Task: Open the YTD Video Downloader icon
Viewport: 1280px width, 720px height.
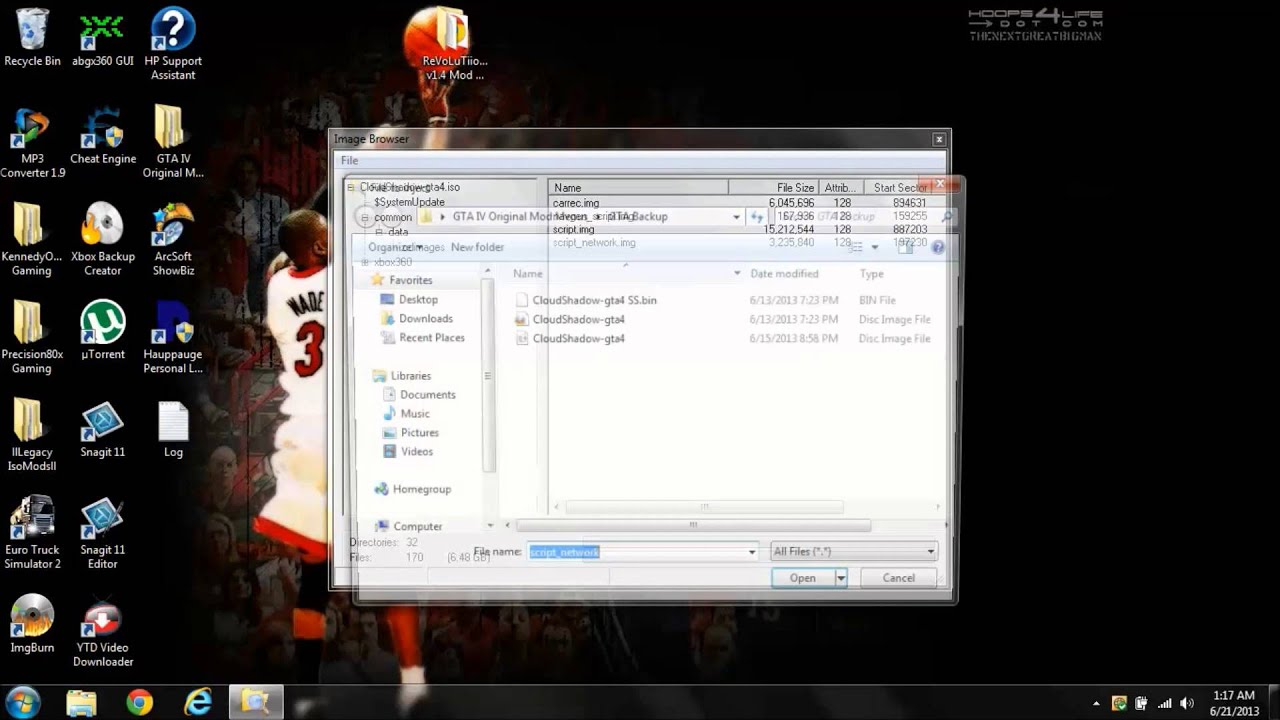Action: [102, 633]
